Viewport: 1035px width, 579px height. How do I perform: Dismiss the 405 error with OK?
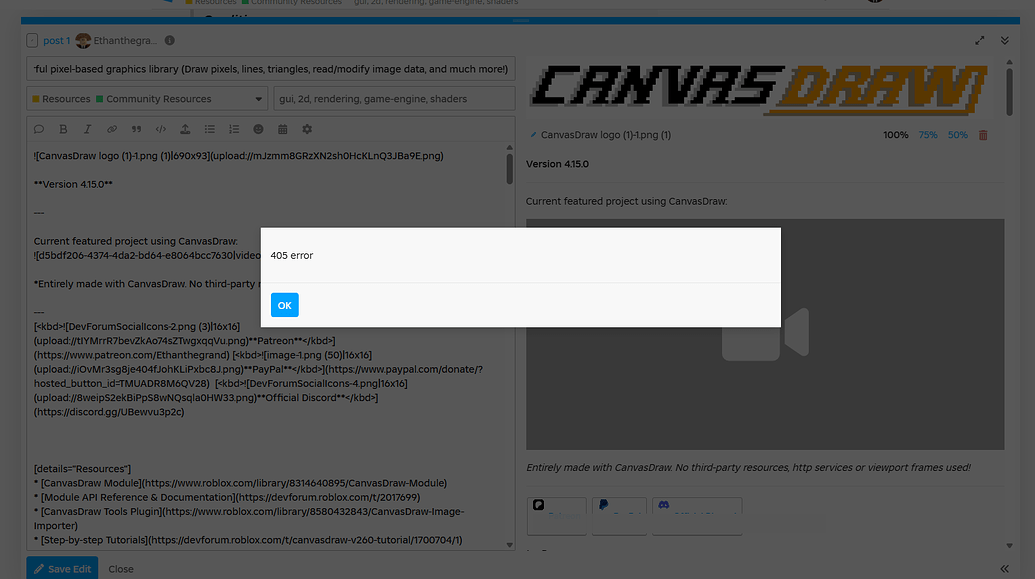pos(284,305)
